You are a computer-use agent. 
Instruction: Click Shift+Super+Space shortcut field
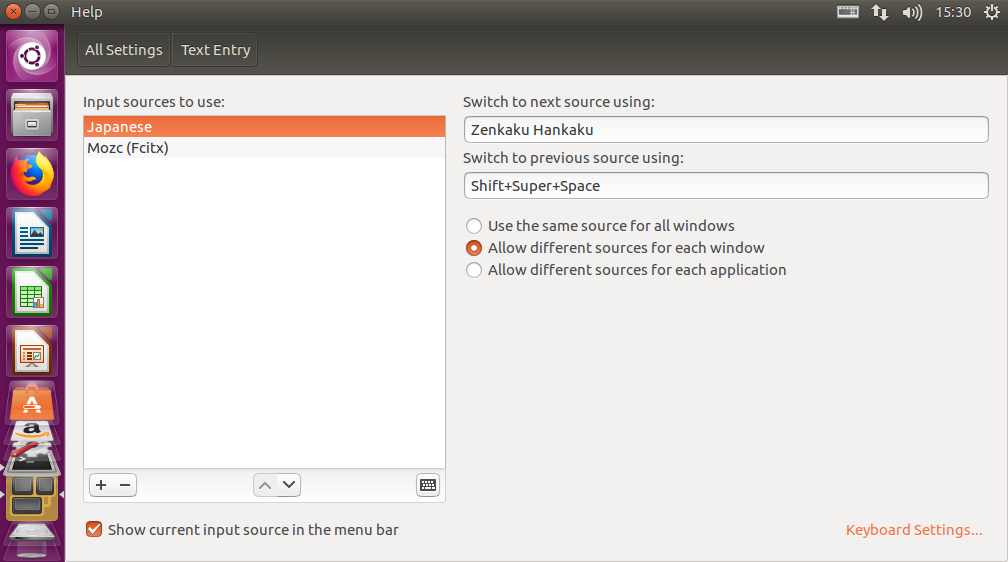(726, 186)
